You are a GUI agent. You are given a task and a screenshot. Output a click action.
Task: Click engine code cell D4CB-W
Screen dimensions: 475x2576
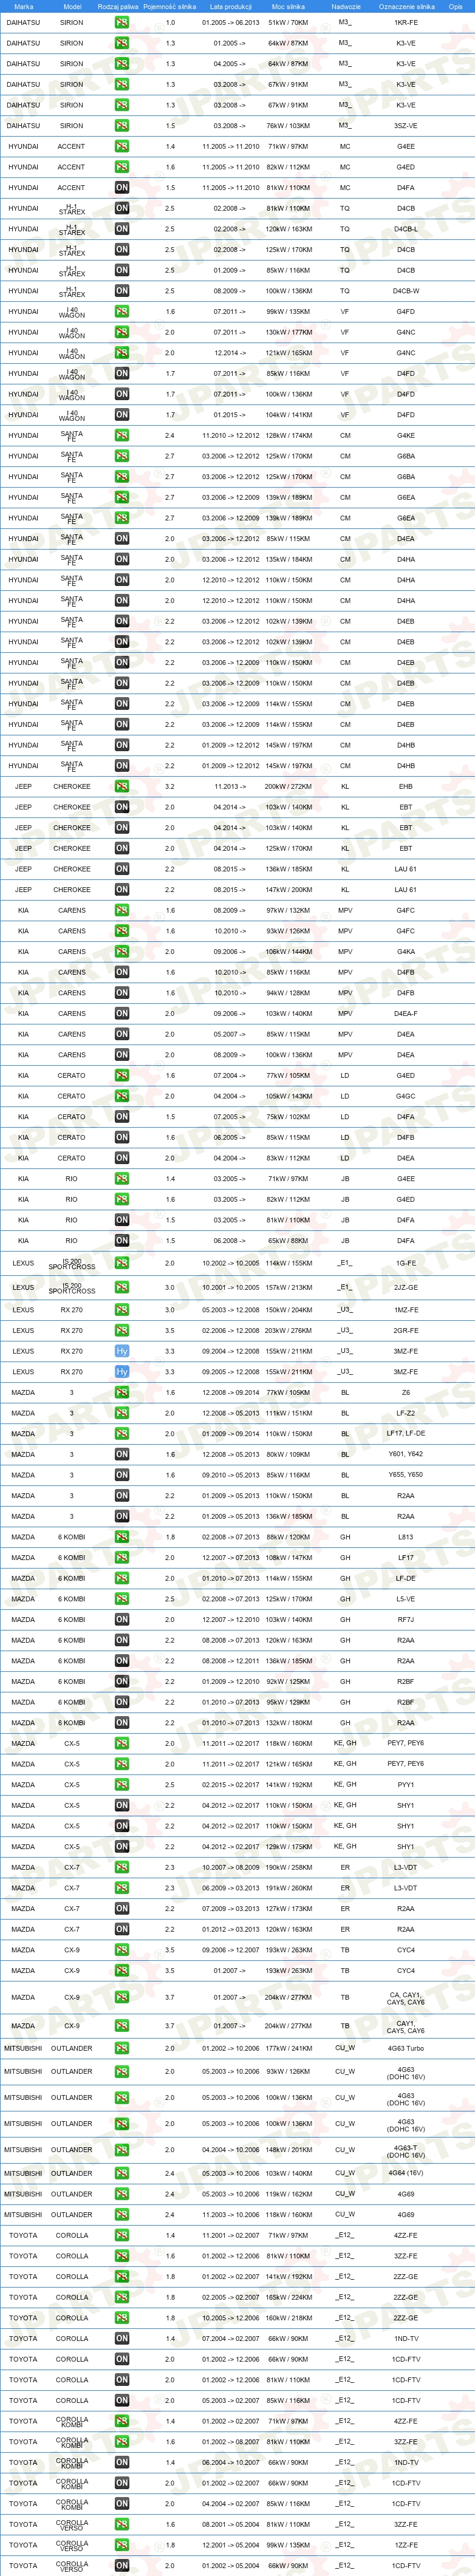406,291
